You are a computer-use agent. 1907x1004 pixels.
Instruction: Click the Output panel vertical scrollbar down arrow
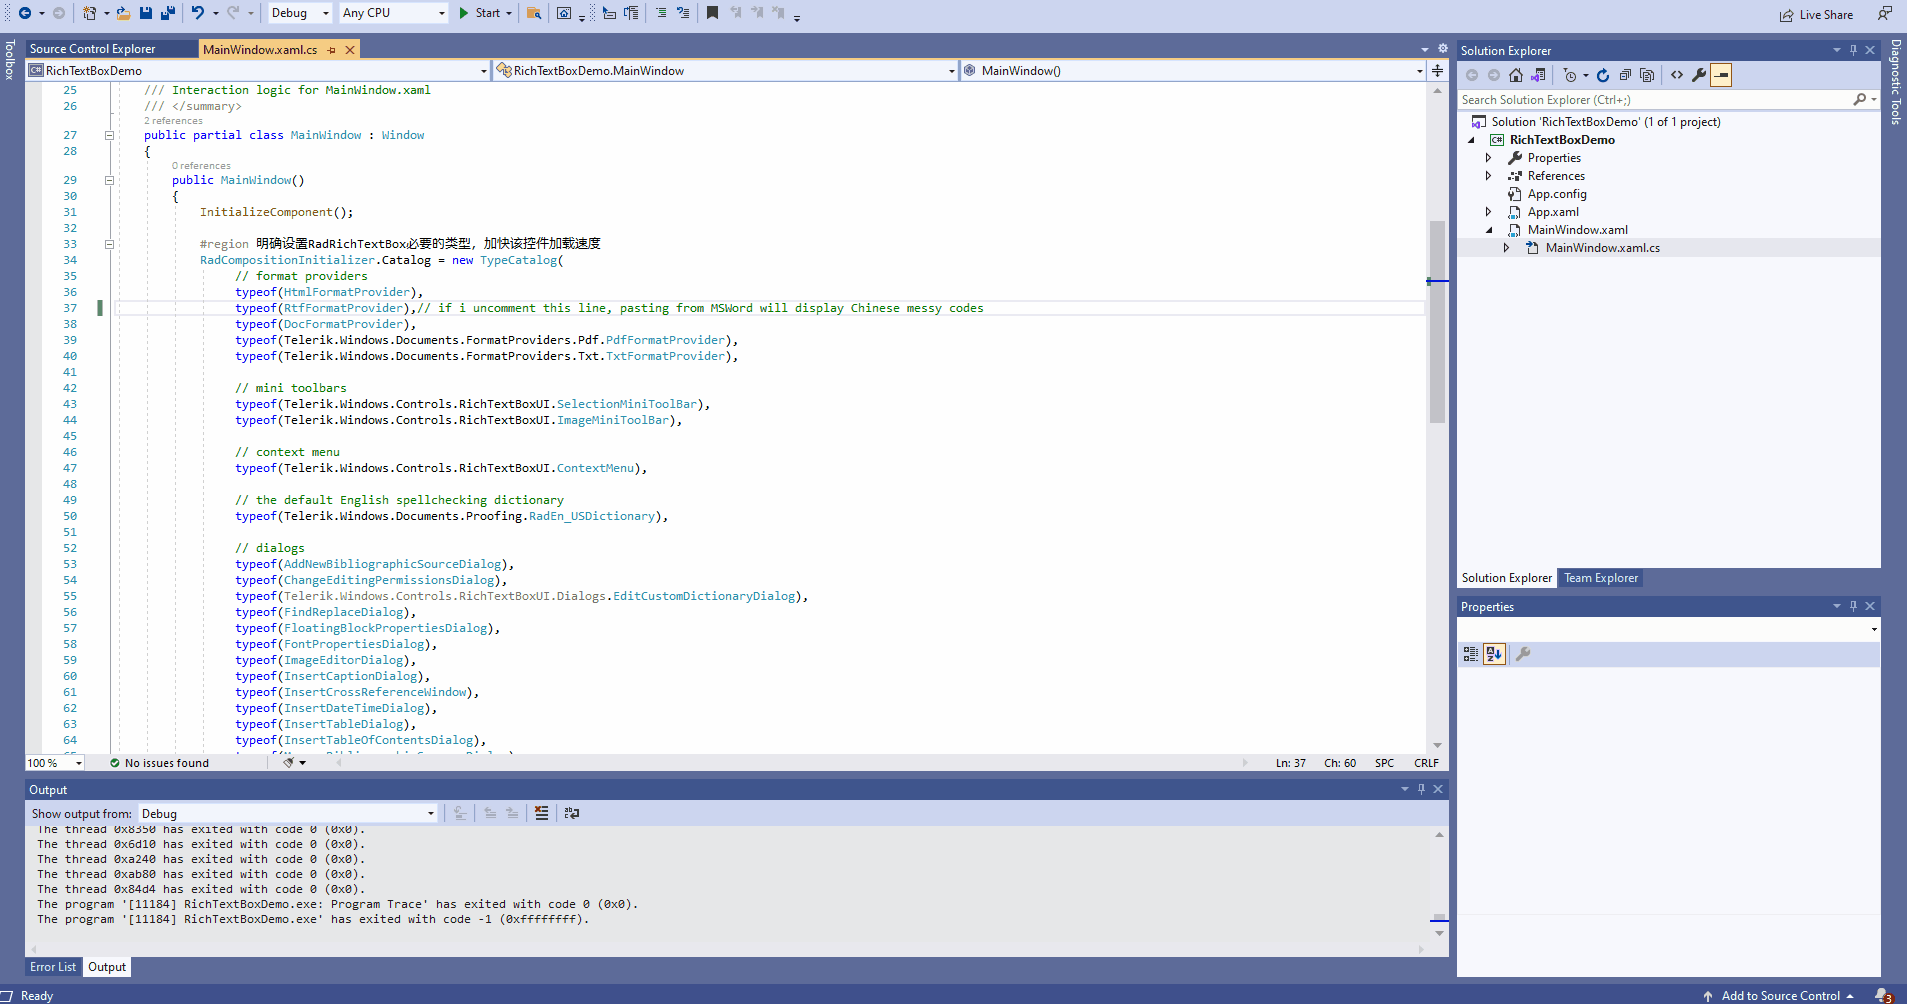pos(1439,933)
